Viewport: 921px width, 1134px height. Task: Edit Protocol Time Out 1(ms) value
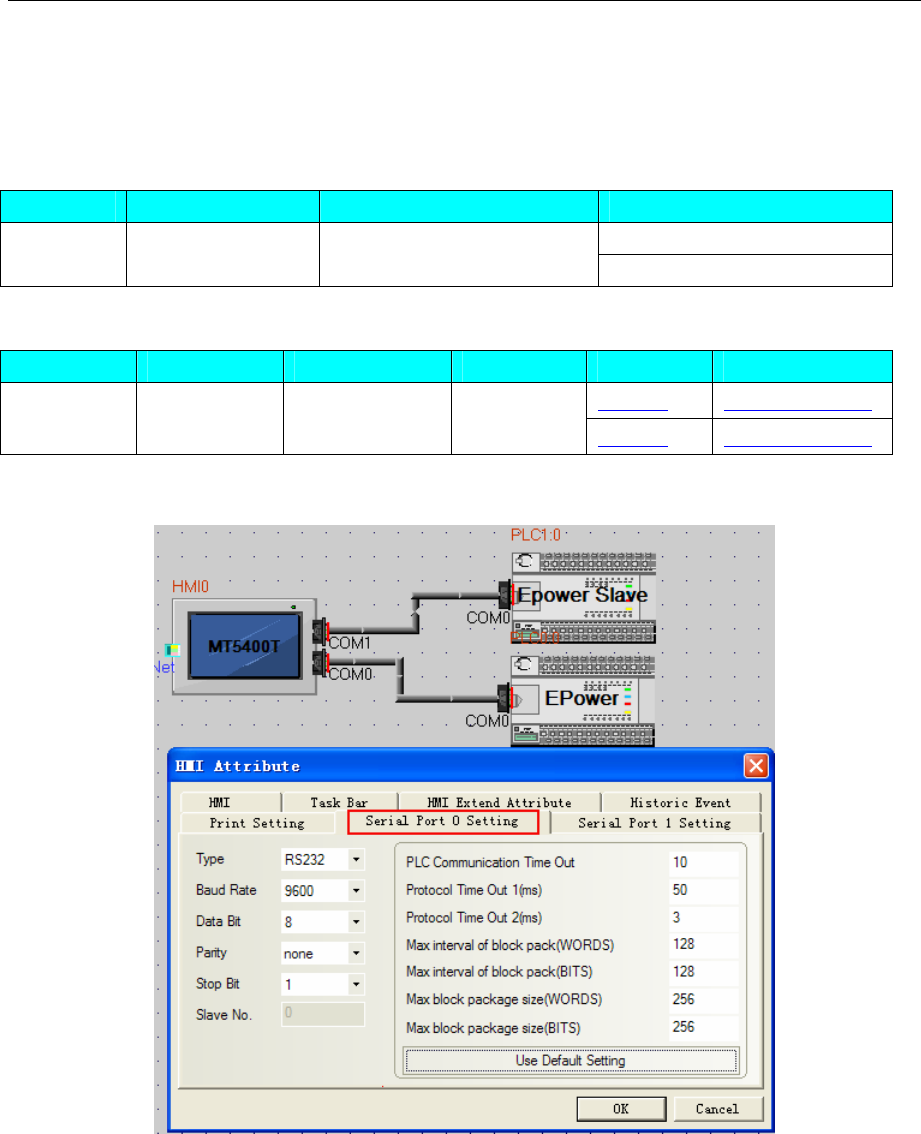click(703, 890)
